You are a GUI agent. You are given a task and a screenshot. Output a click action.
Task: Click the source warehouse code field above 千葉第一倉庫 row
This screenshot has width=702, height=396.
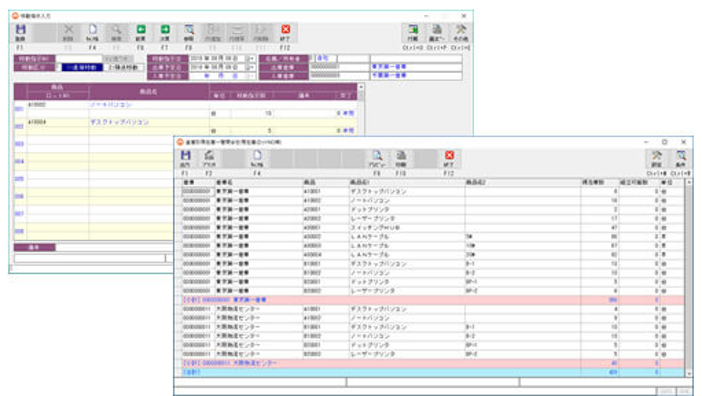pos(339,67)
